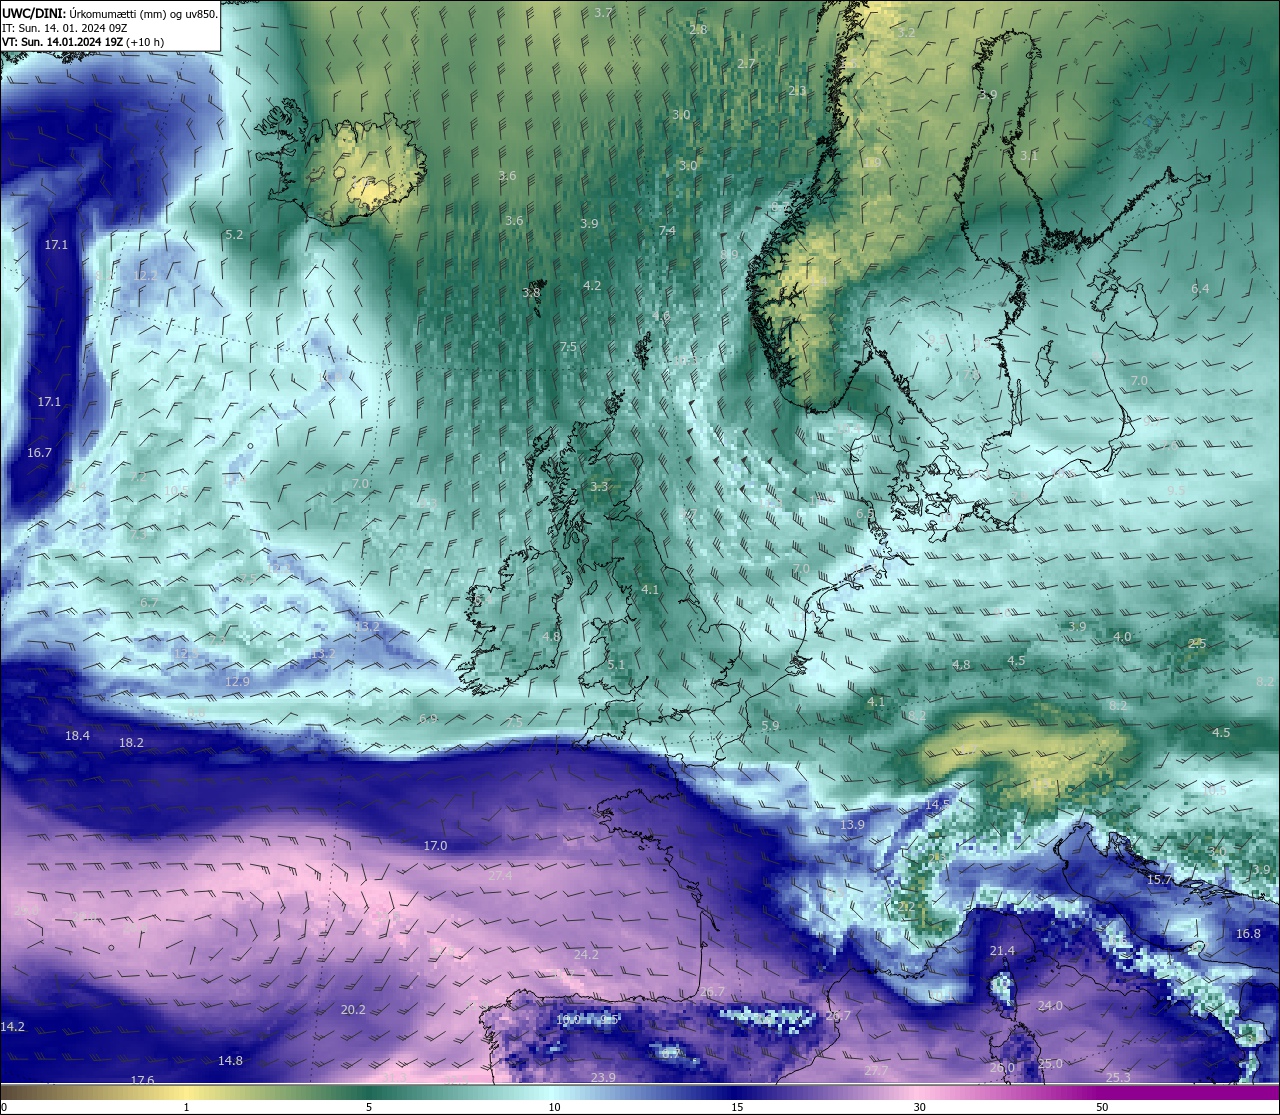Click the 7.5 value on the map

[x=568, y=348]
